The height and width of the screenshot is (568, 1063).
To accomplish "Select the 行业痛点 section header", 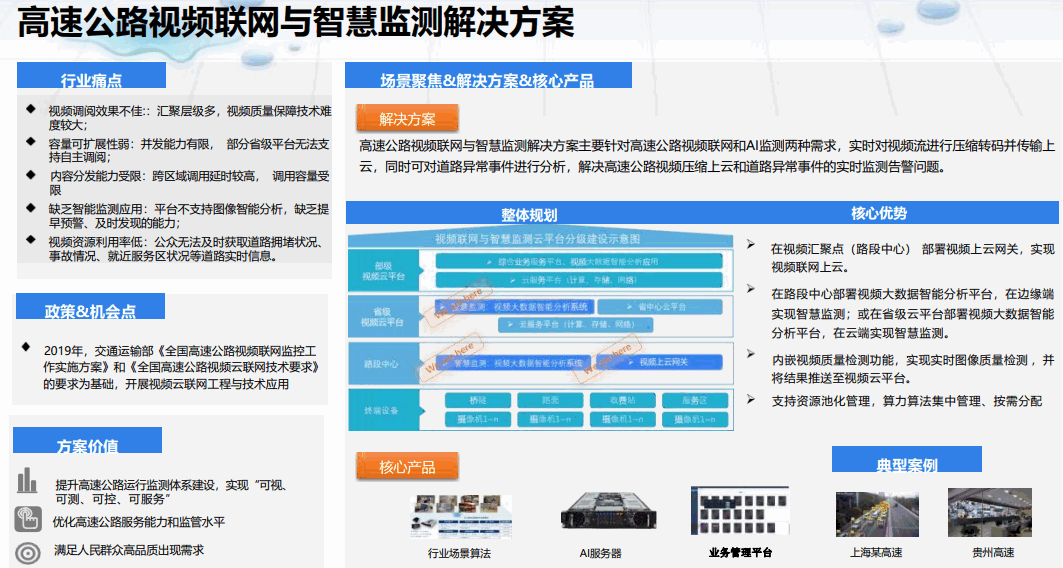I will pyautogui.click(x=91, y=79).
